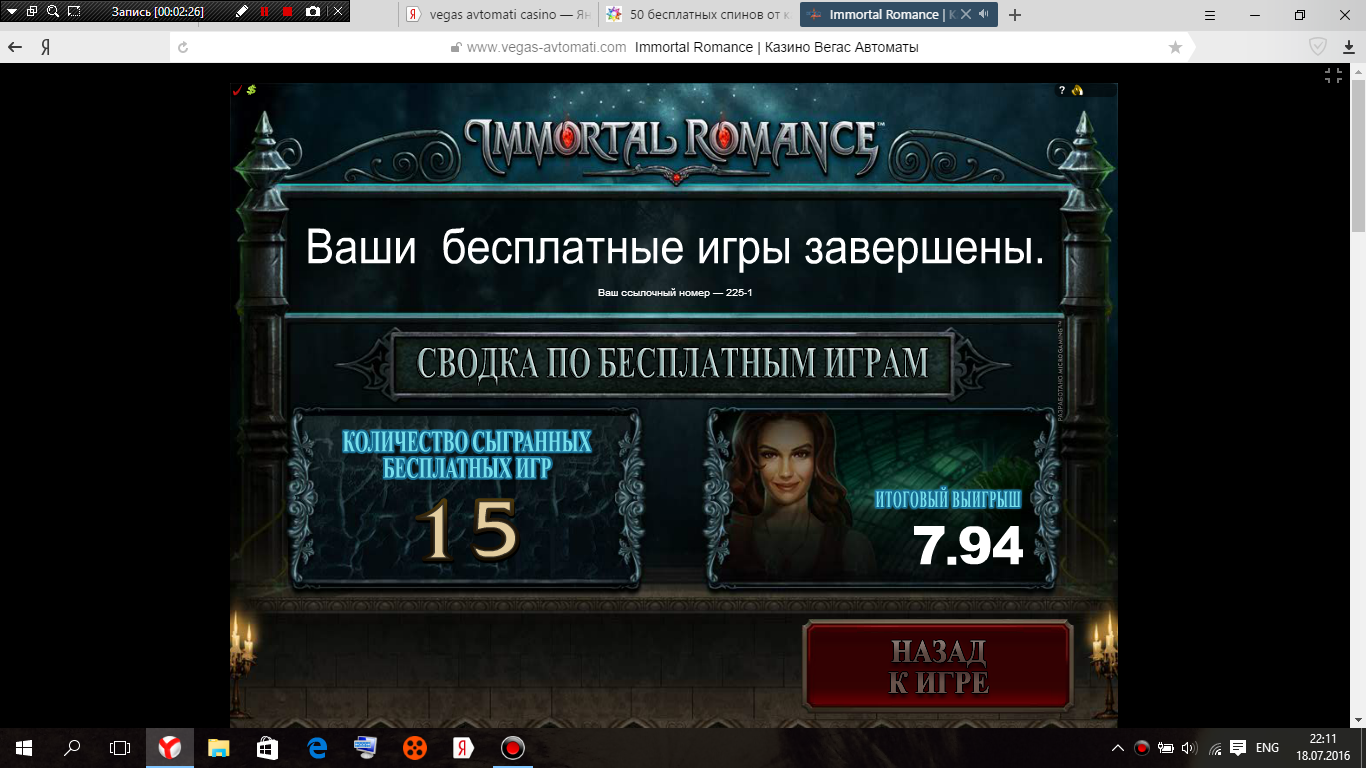This screenshot has height=768, width=1366.
Task: Click the padlock icon in address bar
Action: [456, 47]
